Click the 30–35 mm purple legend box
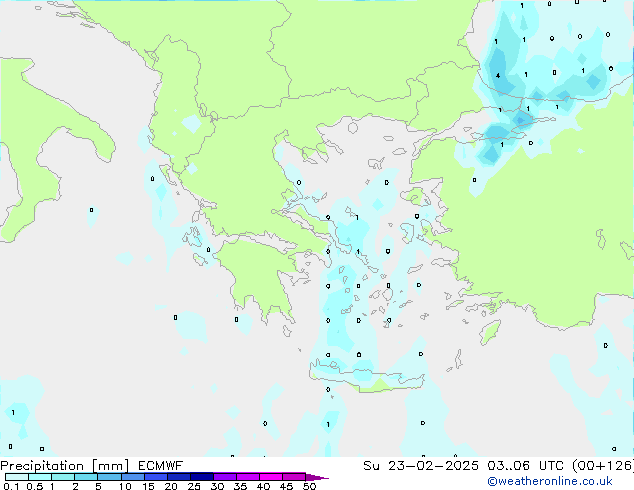Screen dimensions: 634x490 [x=224, y=477]
